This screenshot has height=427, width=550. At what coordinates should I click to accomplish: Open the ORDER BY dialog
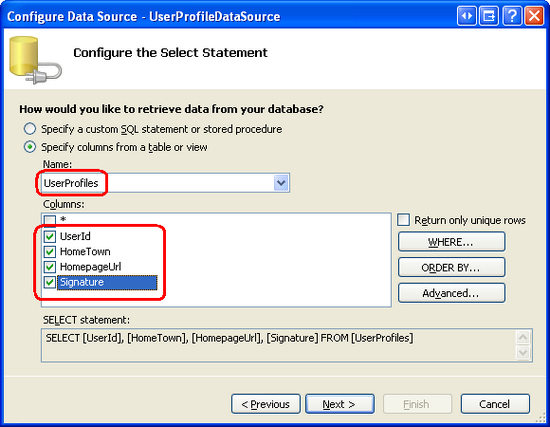click(x=451, y=267)
